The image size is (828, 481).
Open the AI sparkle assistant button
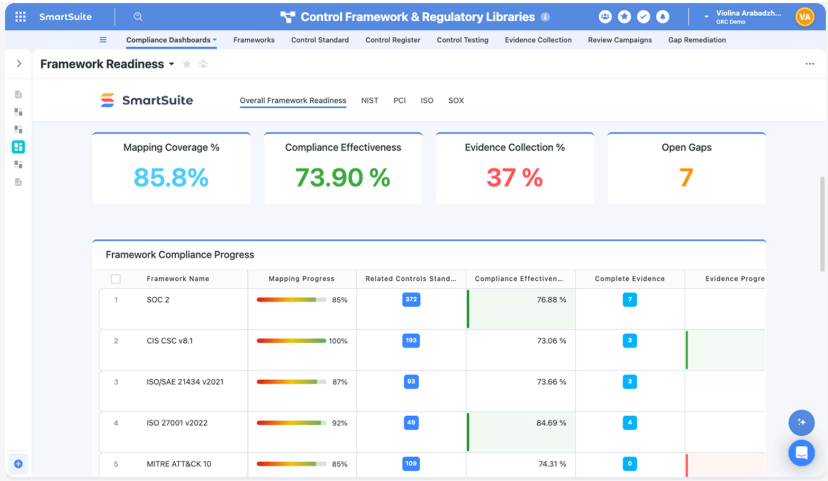tap(801, 422)
